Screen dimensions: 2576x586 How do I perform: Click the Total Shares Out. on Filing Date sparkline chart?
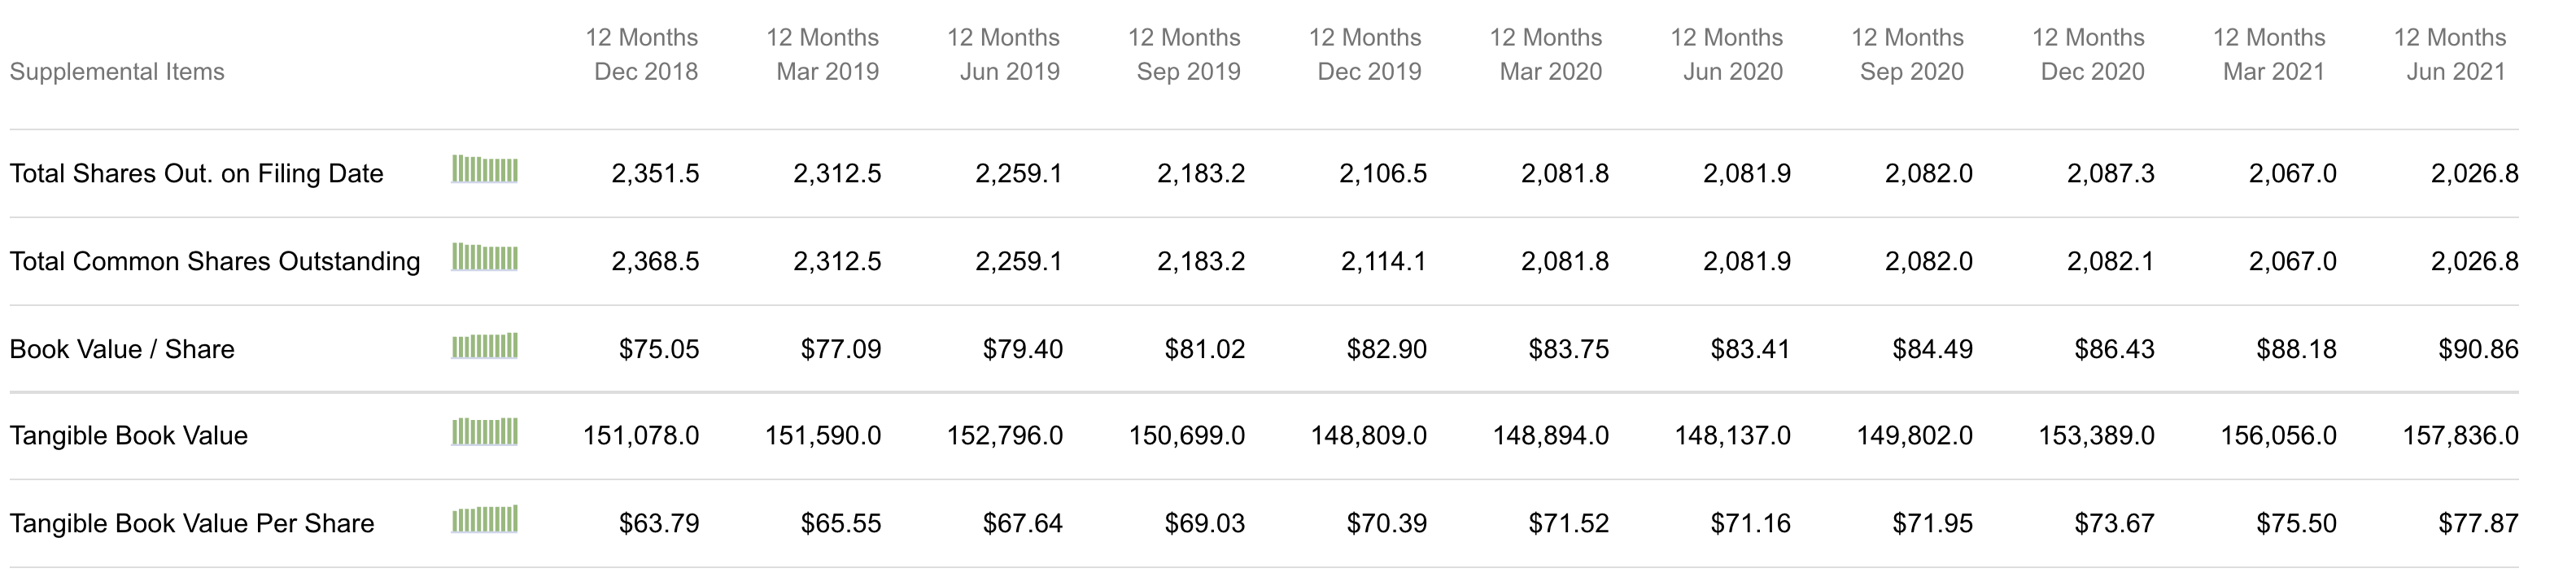click(485, 170)
